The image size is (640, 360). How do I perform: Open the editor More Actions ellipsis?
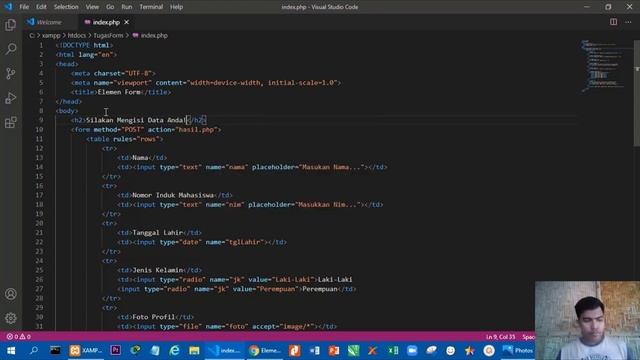tap(628, 22)
